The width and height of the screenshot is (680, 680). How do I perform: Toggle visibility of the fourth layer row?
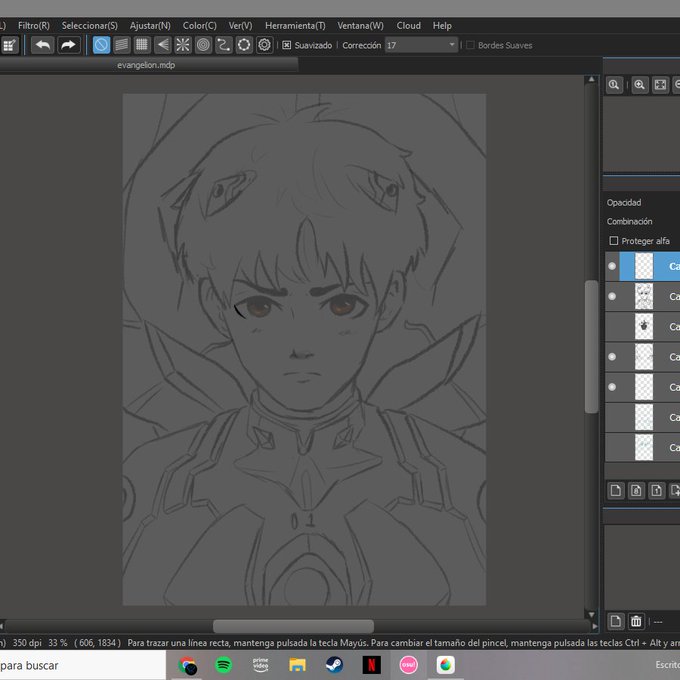(612, 356)
